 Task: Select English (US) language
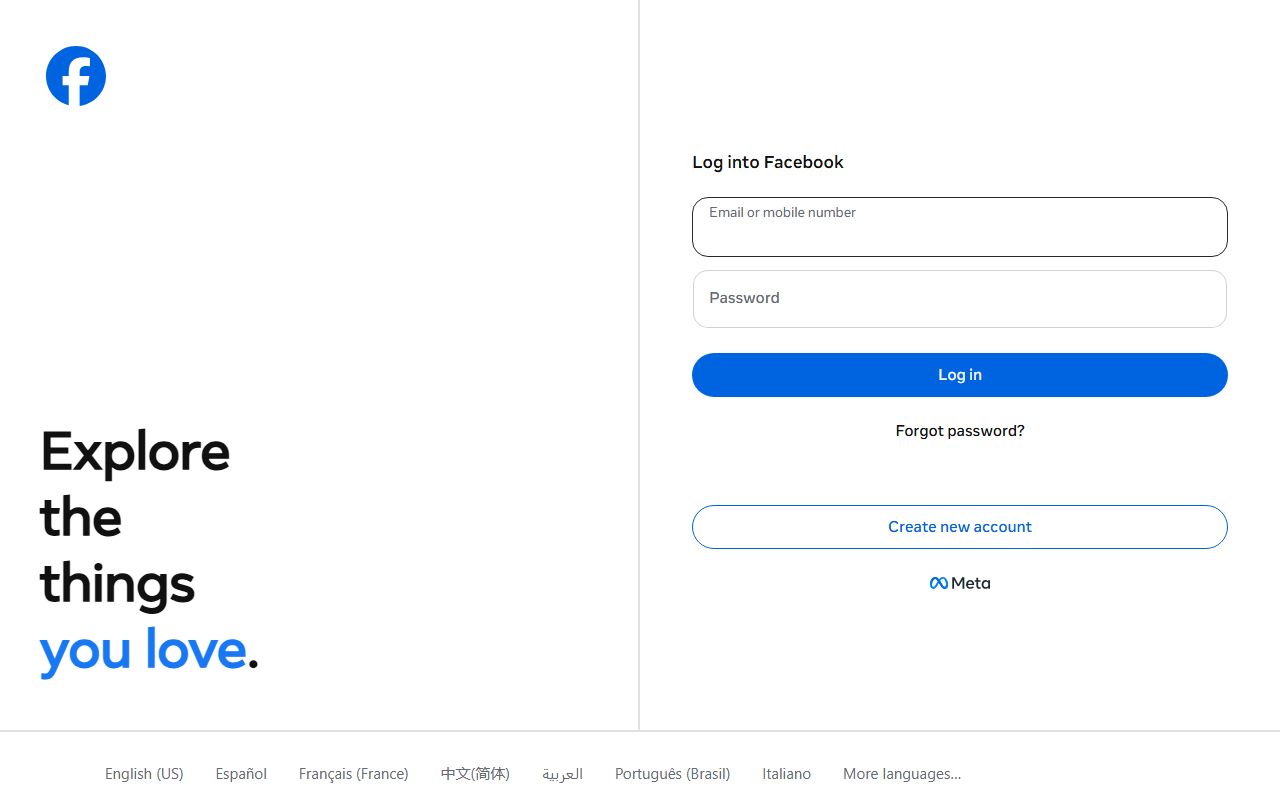pos(144,774)
